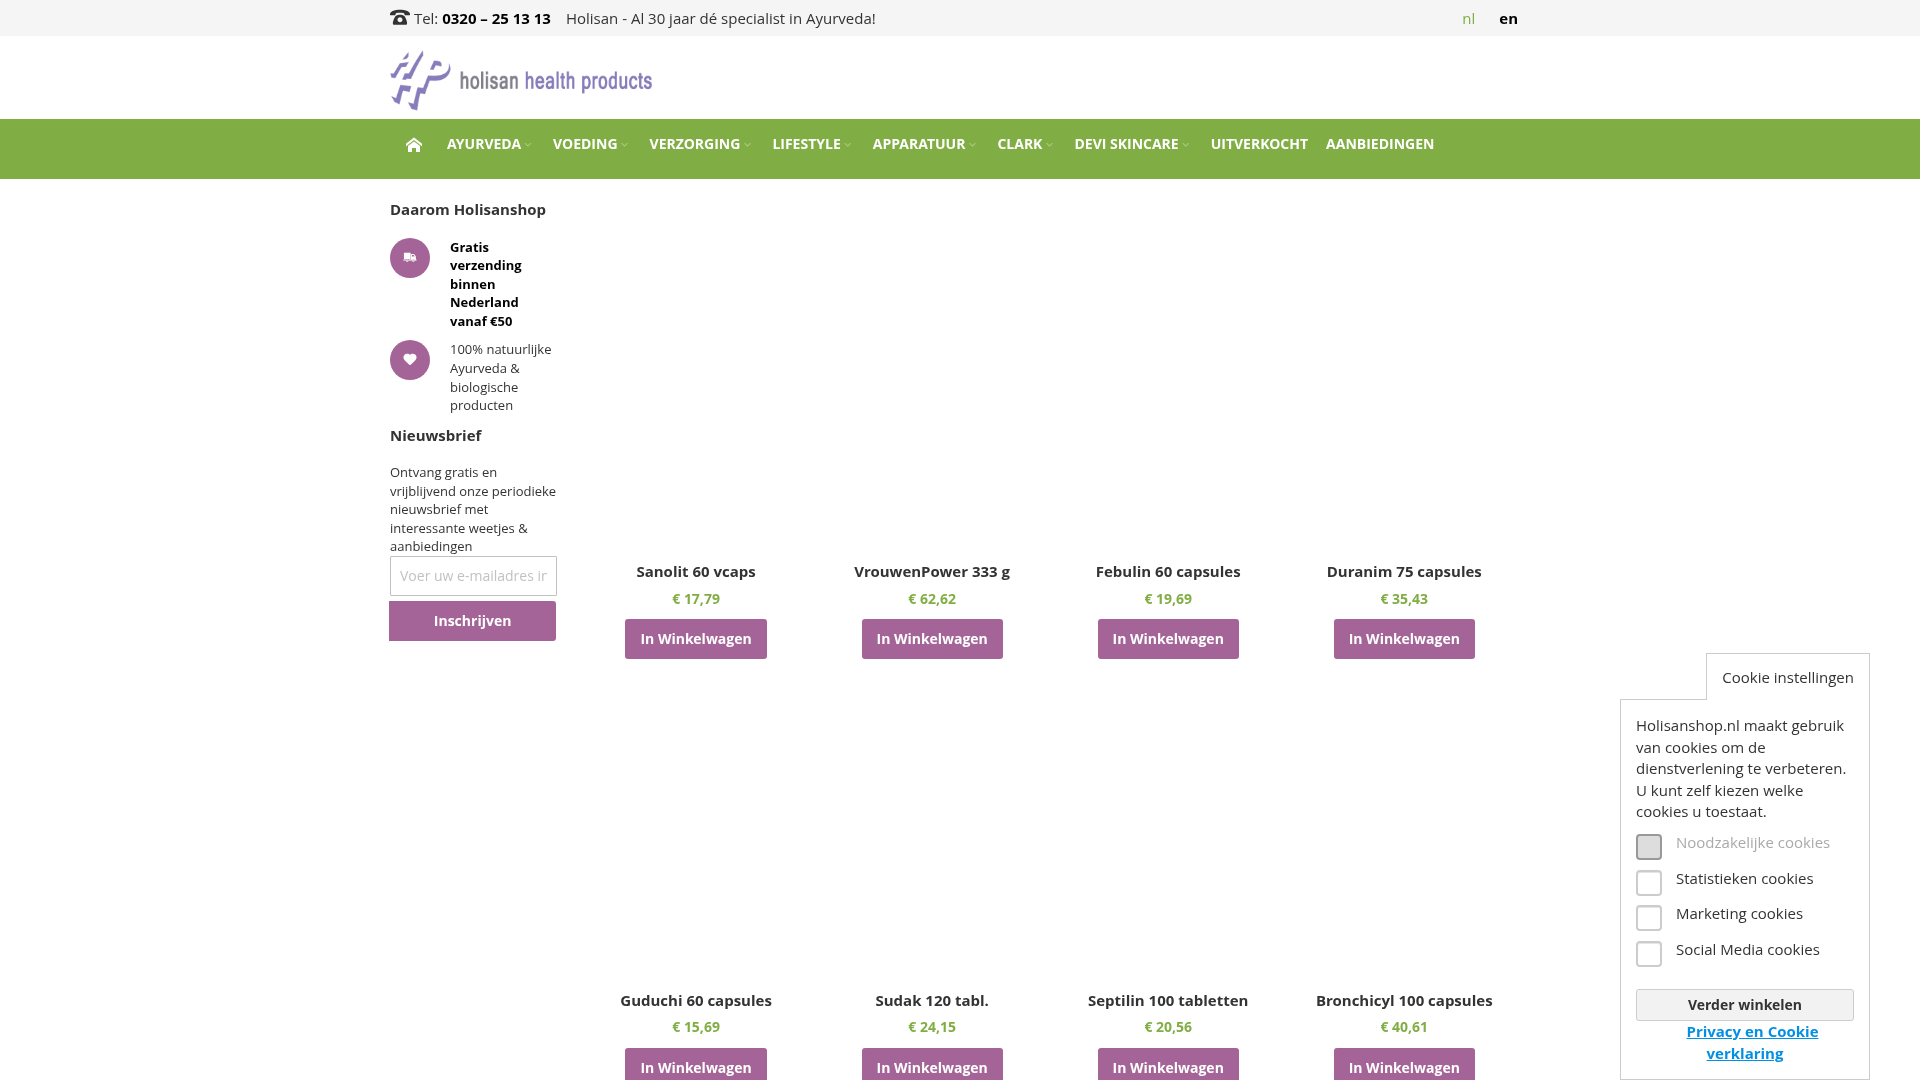Viewport: 1920px width, 1080px height.
Task: Toggle Noodzakelijke cookies checkbox
Action: coord(1649,847)
